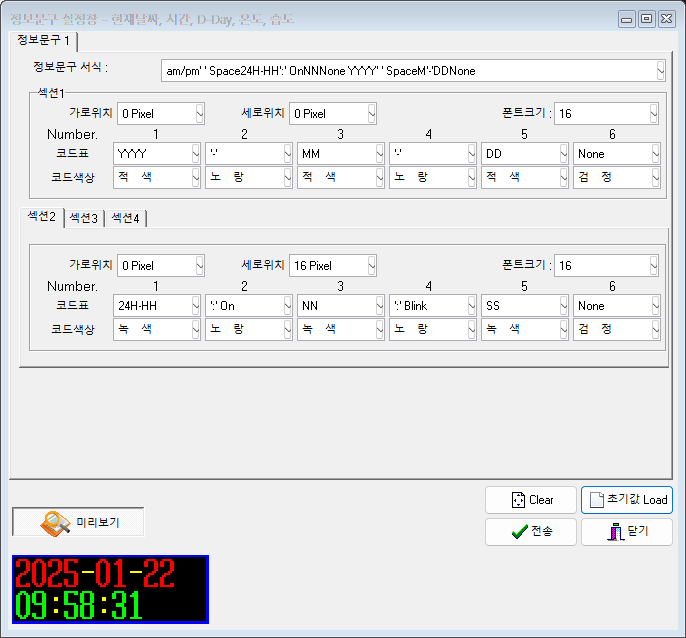Viewport: 686px width, 638px height.
Task: Switch to the 섹션3 tab
Action: coord(83,218)
